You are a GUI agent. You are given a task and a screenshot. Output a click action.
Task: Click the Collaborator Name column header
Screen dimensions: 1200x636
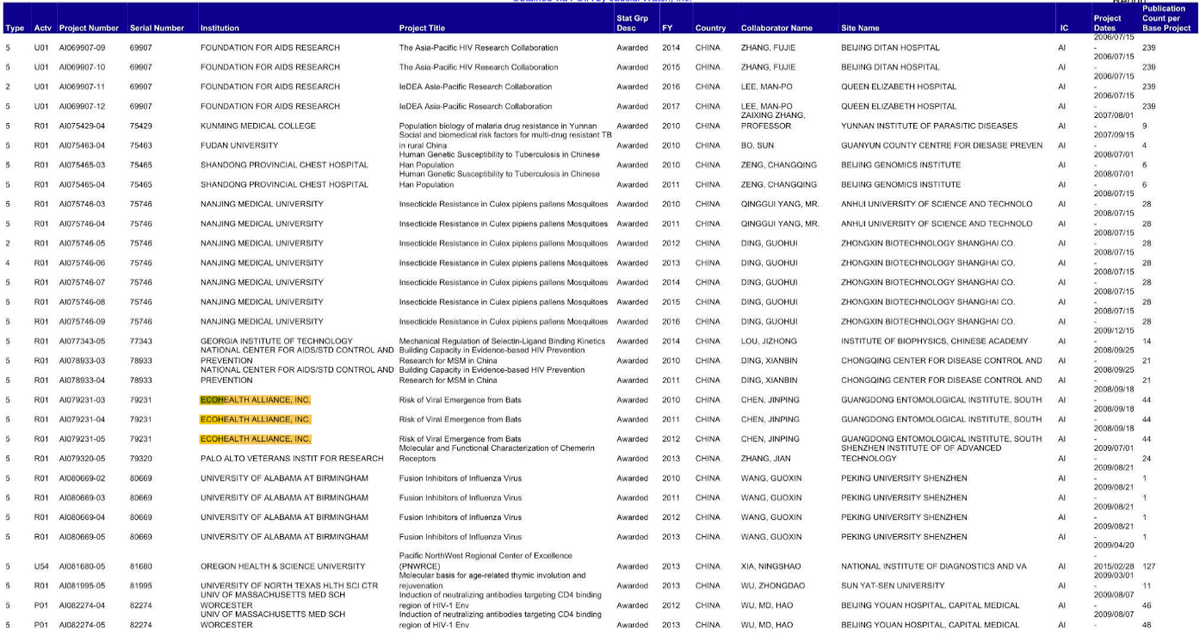click(776, 28)
